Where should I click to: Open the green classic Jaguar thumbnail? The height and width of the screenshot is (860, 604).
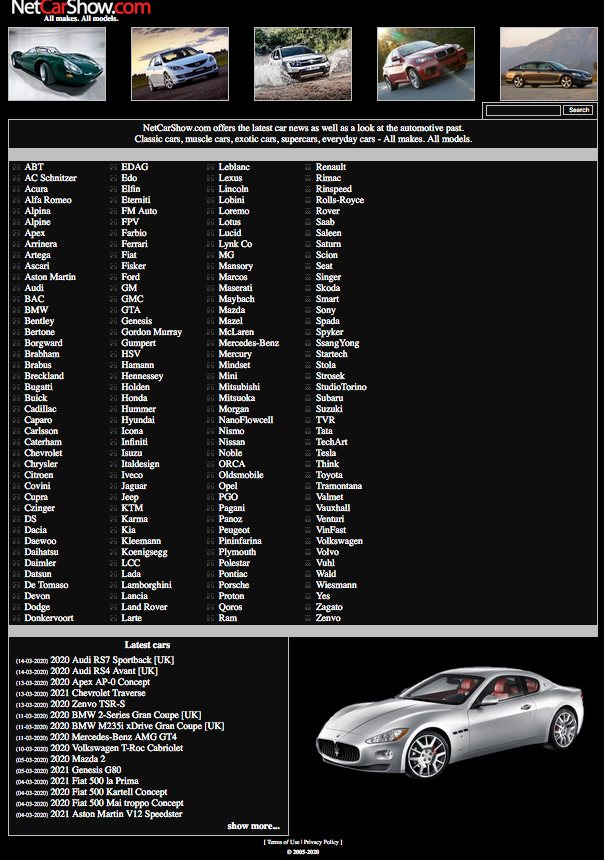click(57, 64)
